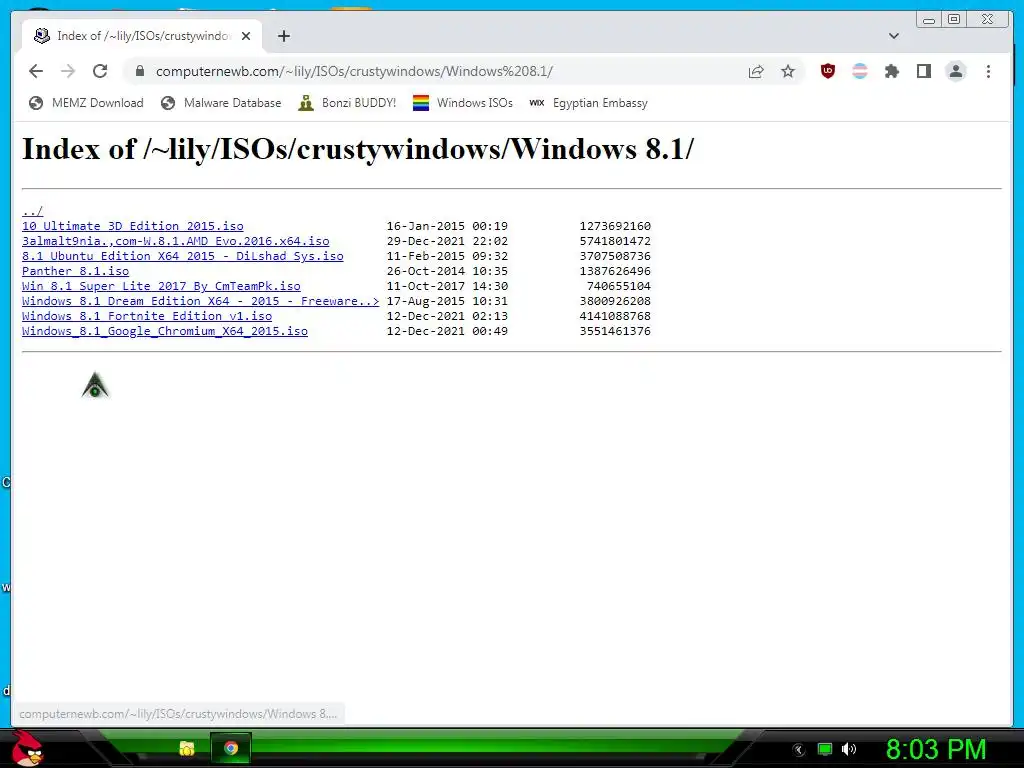The height and width of the screenshot is (768, 1024).
Task: Download 8.1 Ubuntu Edition X64 2015 iso
Action: 183,256
